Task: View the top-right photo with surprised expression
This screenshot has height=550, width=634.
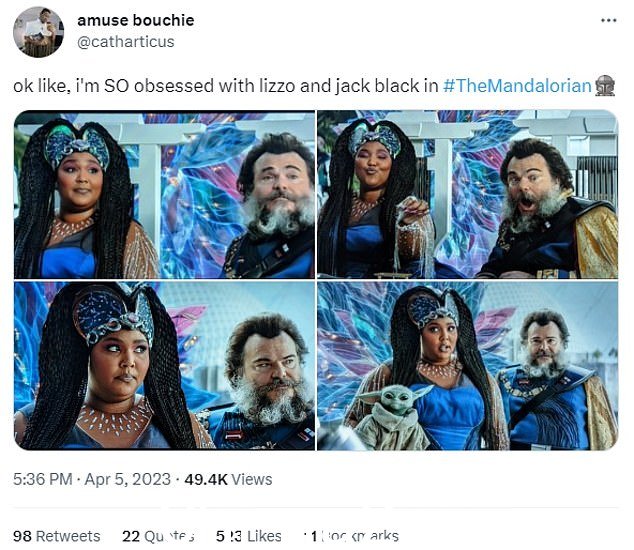Action: [467, 194]
